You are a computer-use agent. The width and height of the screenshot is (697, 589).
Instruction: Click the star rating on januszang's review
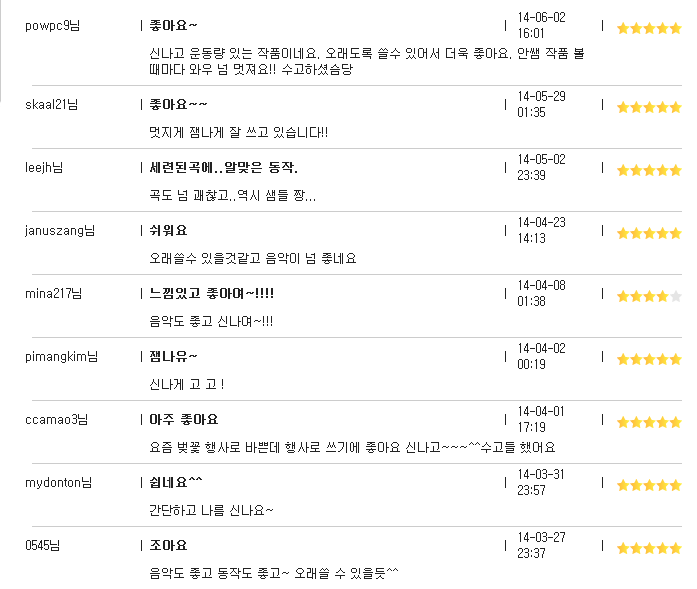[x=649, y=233]
